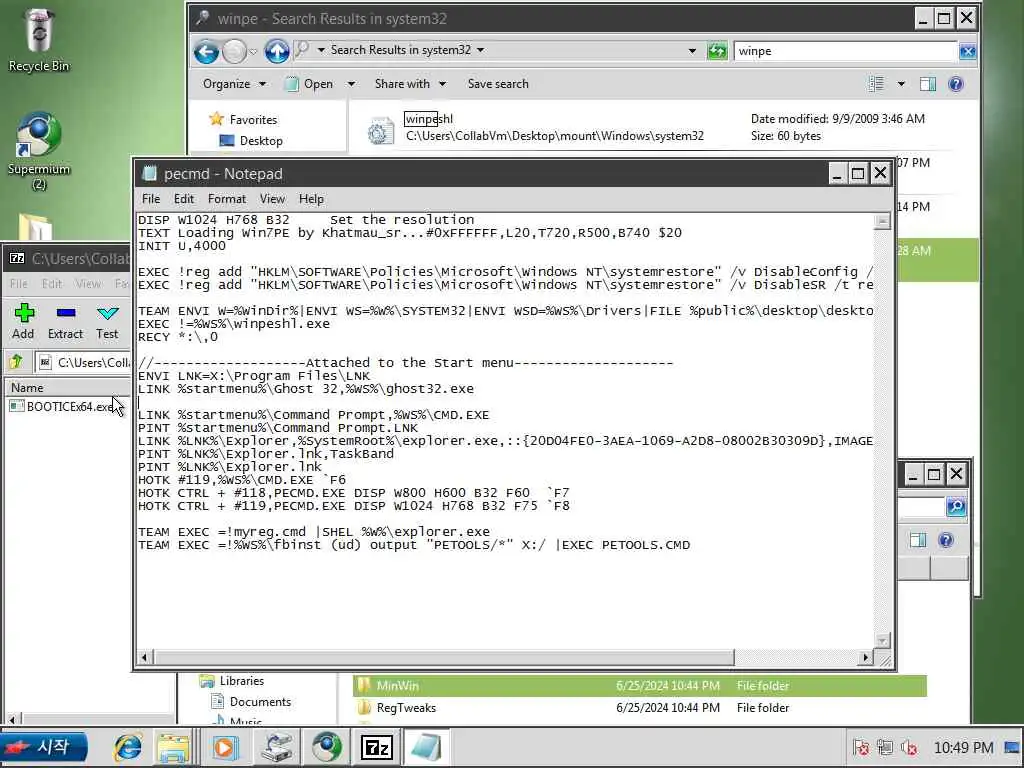Expand Open button dropdown arrow

(351, 84)
